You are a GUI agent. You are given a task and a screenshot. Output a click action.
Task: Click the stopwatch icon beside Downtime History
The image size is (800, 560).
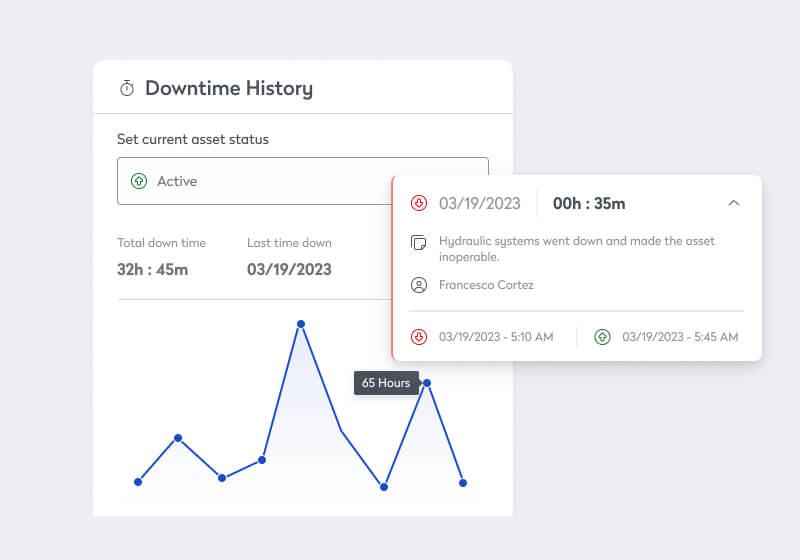pos(126,89)
